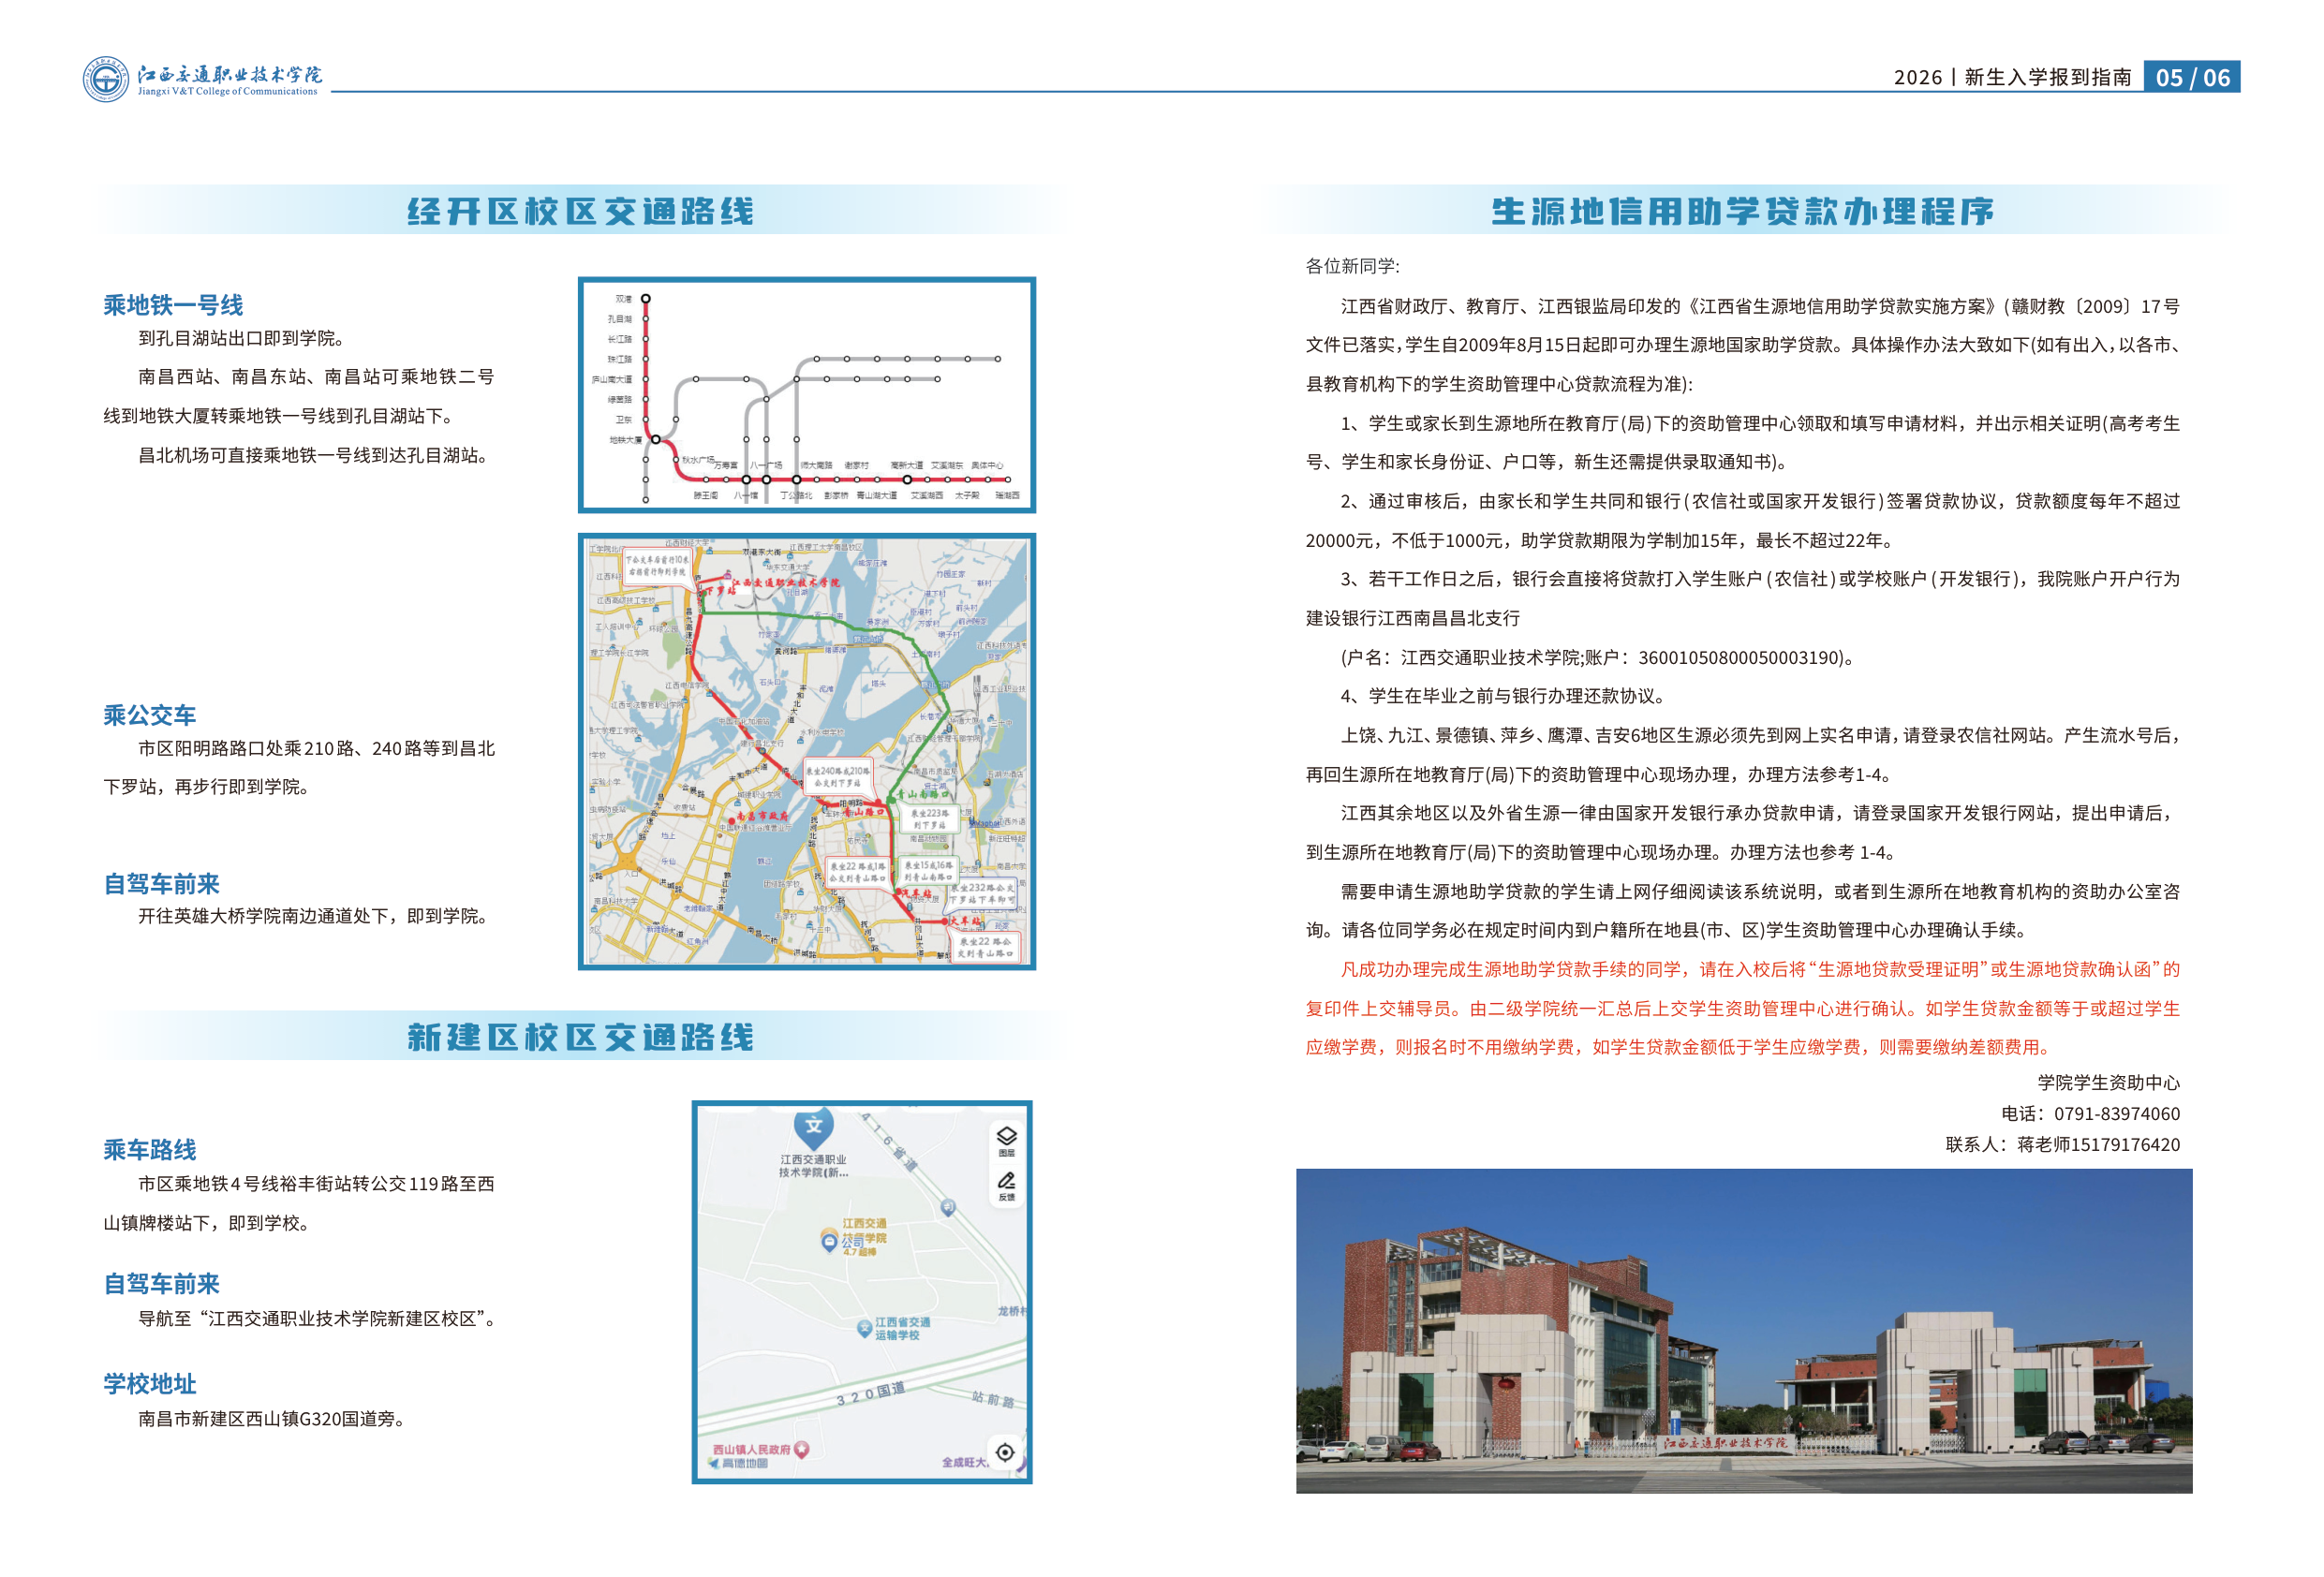Click the entrance marker on 416省道
The height and width of the screenshot is (1577, 2324).
click(947, 1208)
